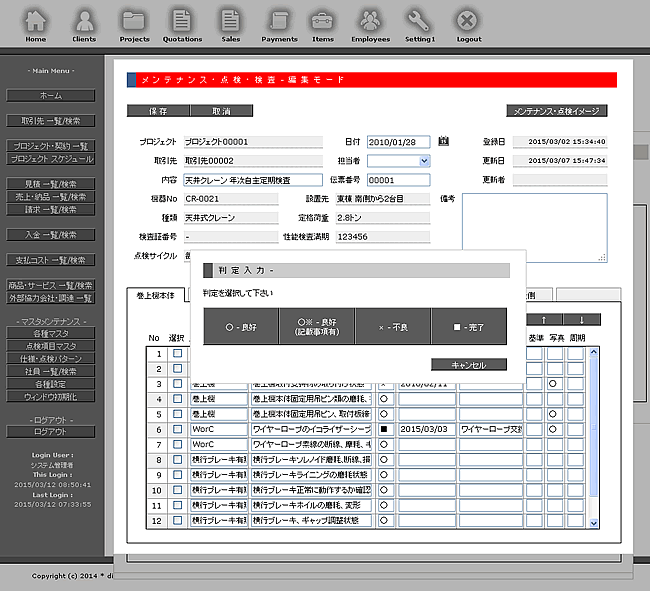Image resolution: width=650 pixels, height=591 pixels.
Task: Click the judgment cell in row 6
Action: click(x=385, y=429)
